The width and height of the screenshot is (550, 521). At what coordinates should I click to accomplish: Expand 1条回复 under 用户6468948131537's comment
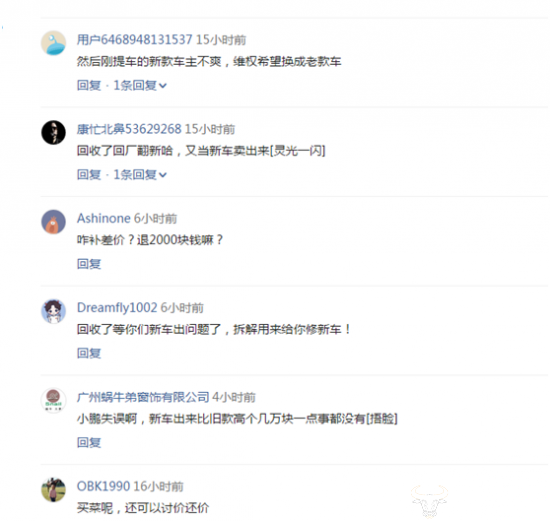140,85
